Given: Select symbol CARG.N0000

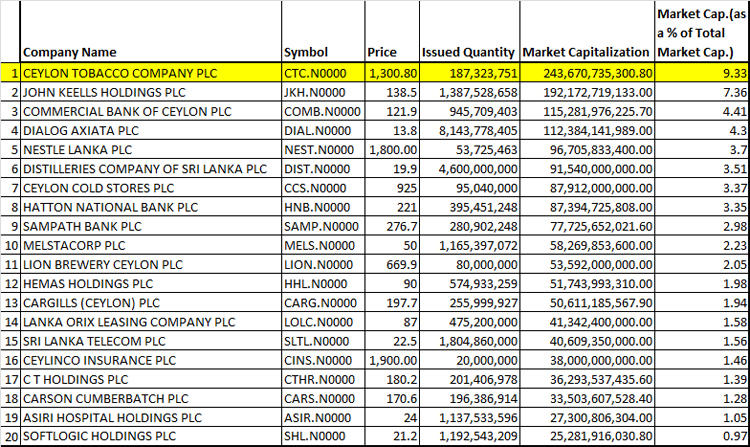Looking at the screenshot, I should [323, 303].
